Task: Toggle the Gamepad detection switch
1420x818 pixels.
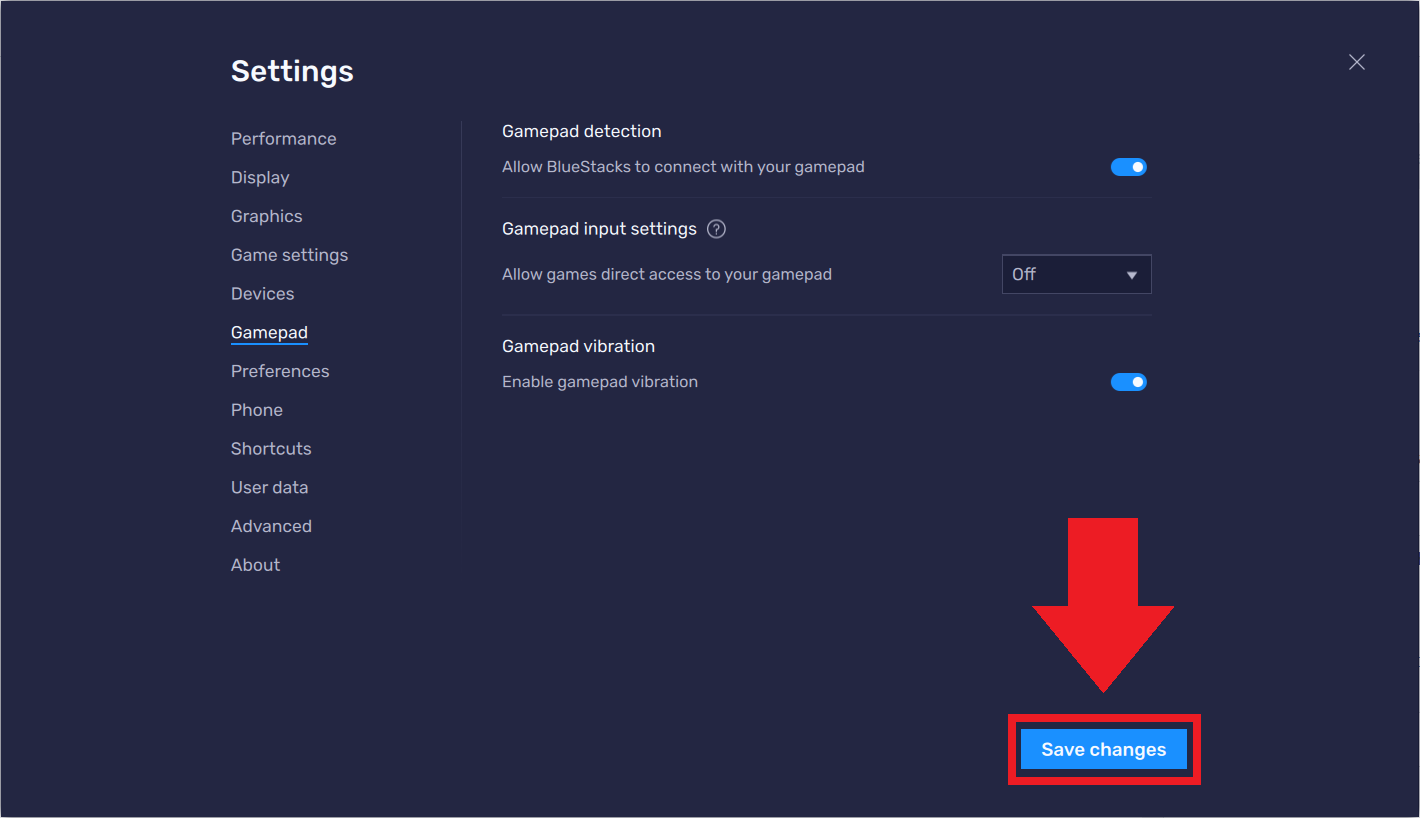Action: 1129,167
